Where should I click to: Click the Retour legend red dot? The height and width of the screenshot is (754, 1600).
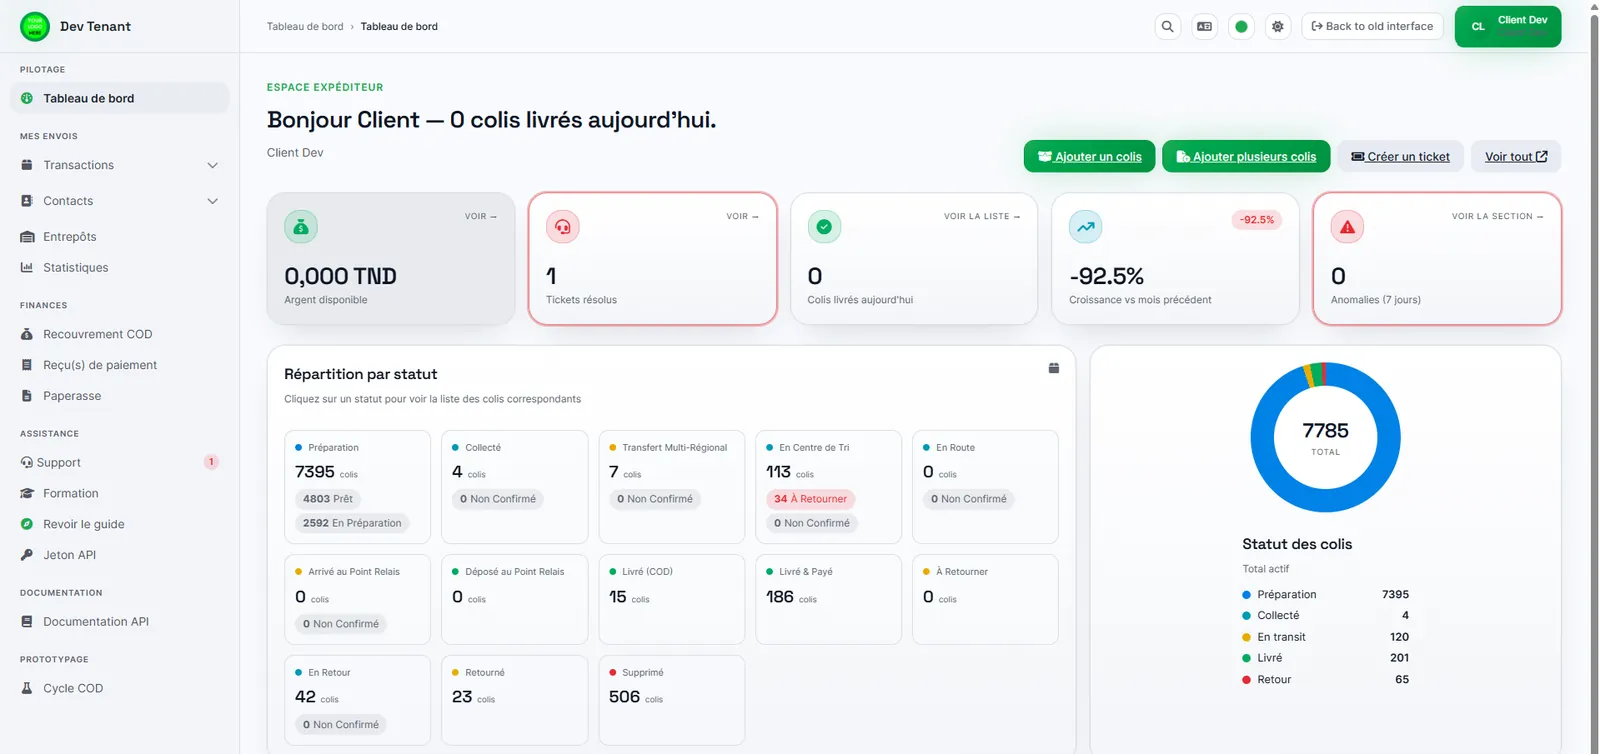point(1246,680)
